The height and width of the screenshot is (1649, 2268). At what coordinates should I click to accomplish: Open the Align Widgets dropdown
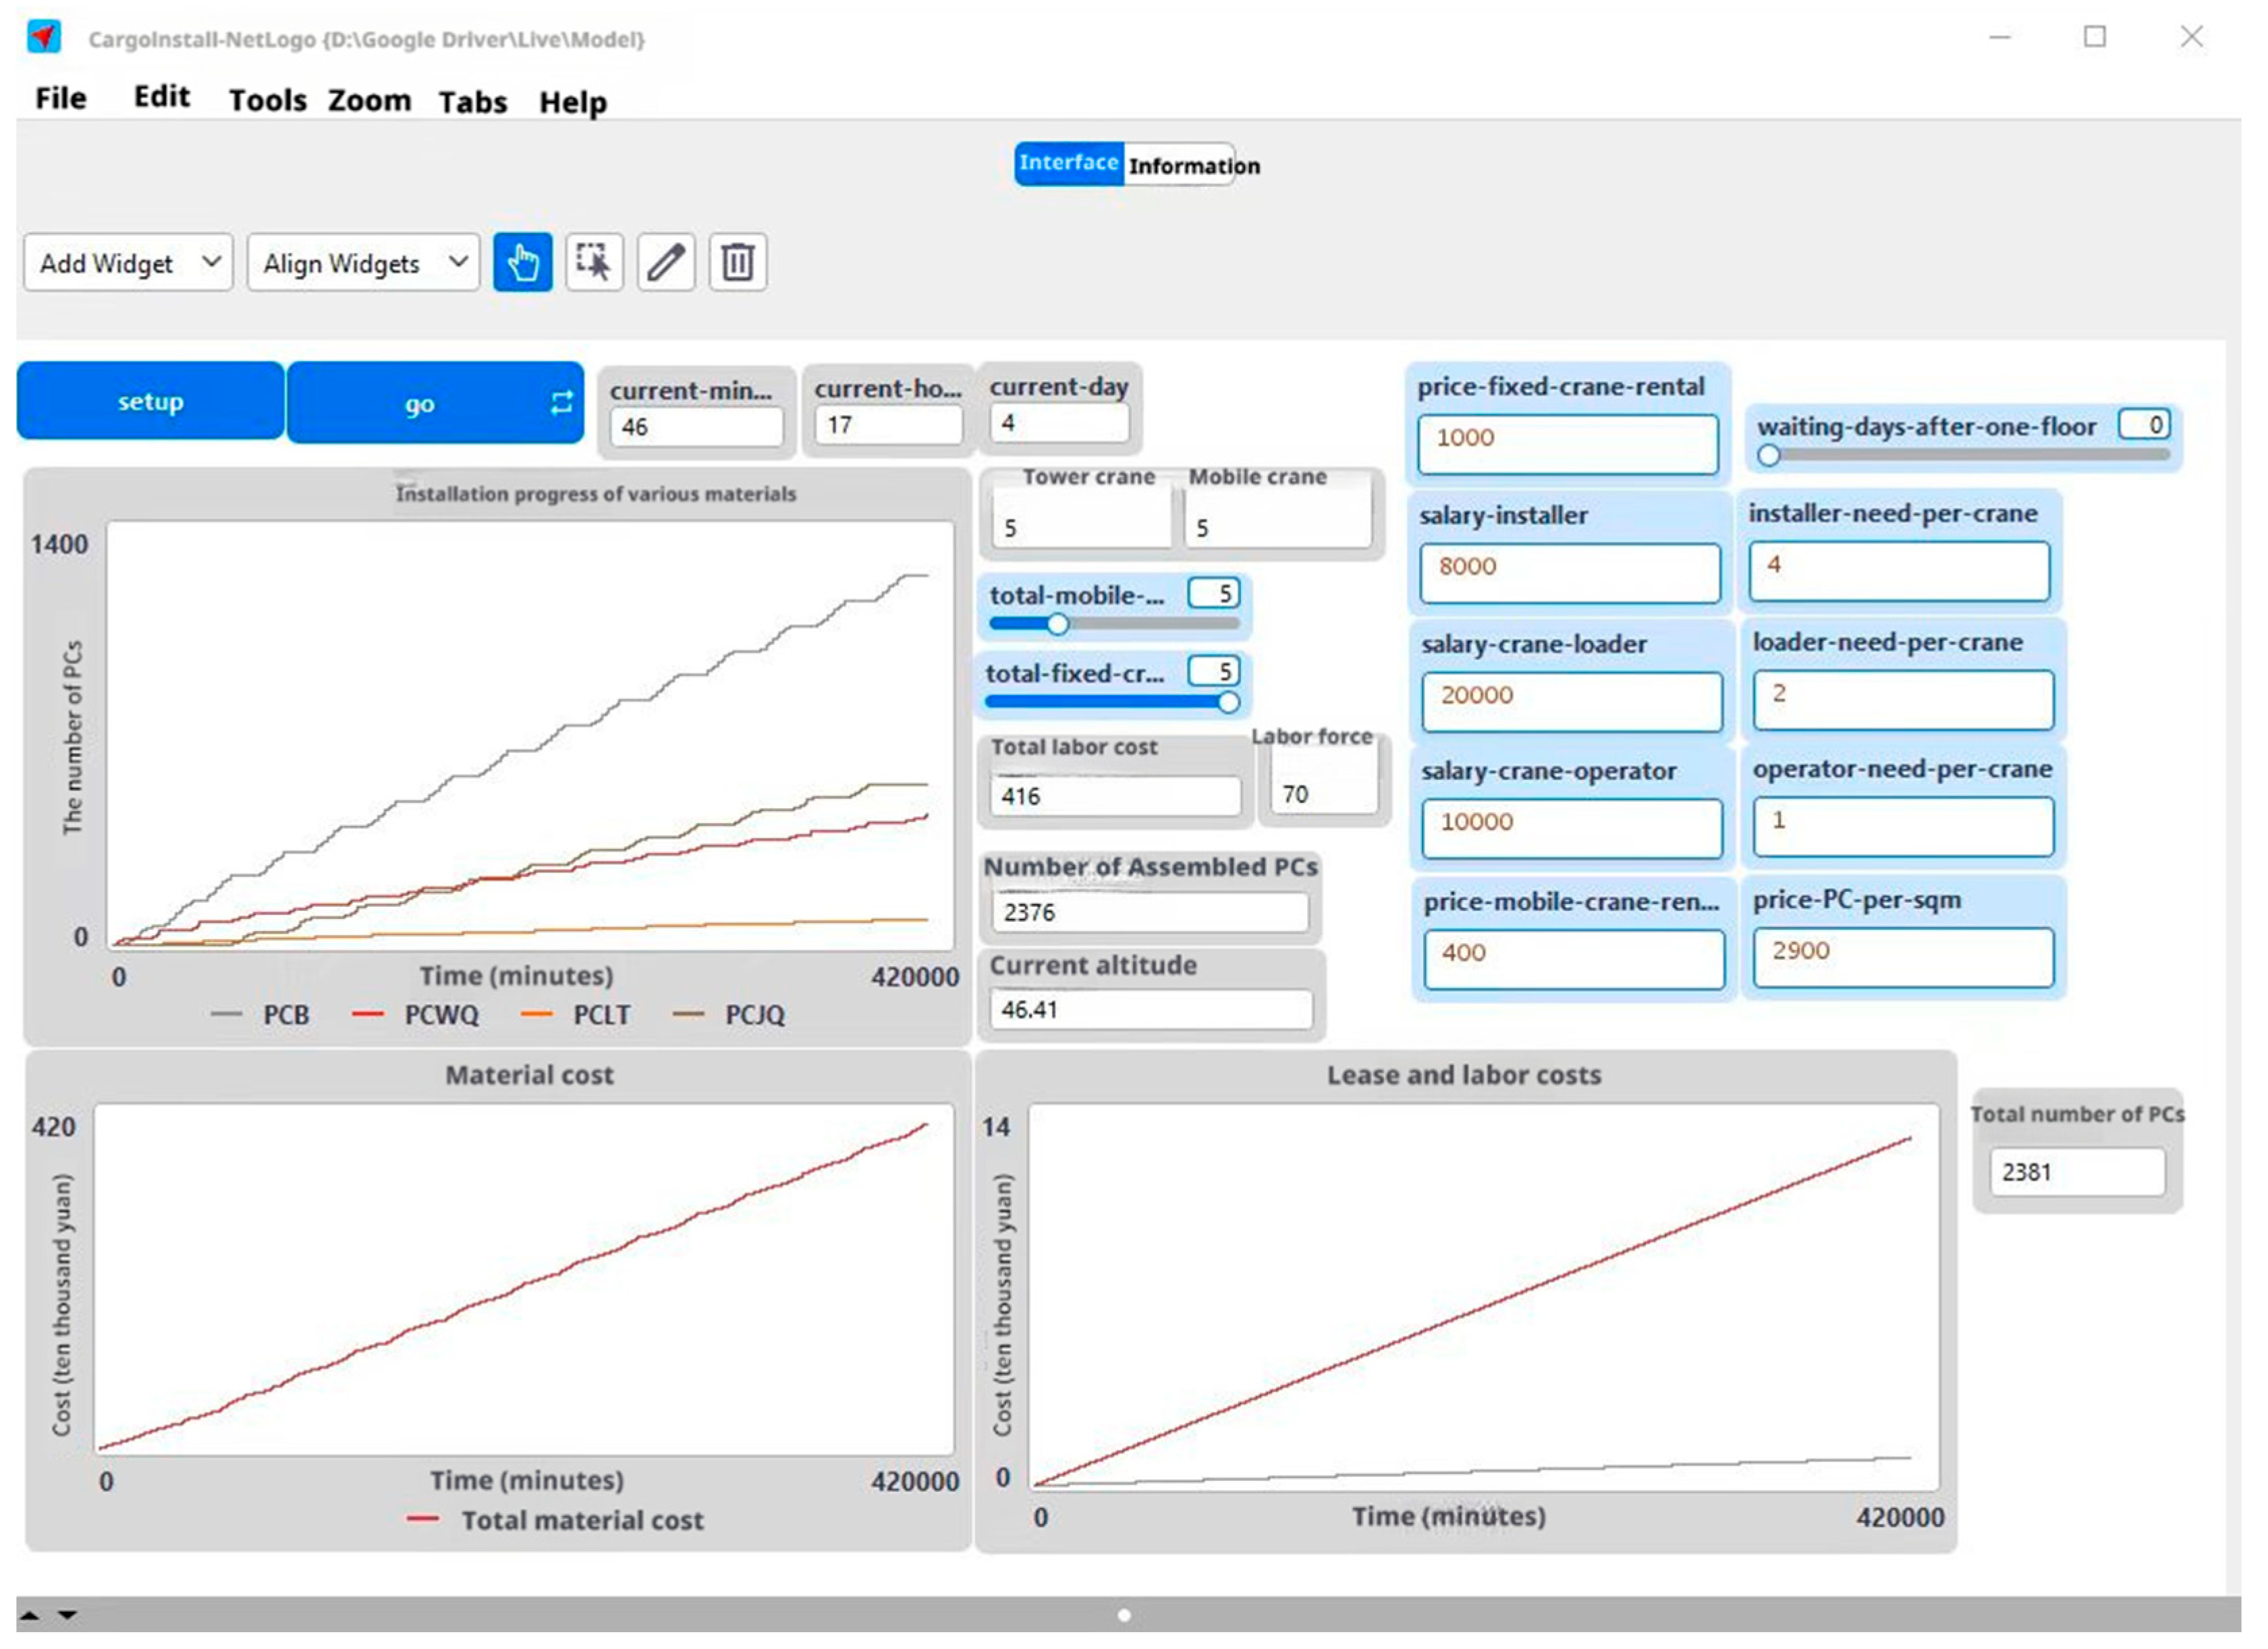tap(363, 263)
